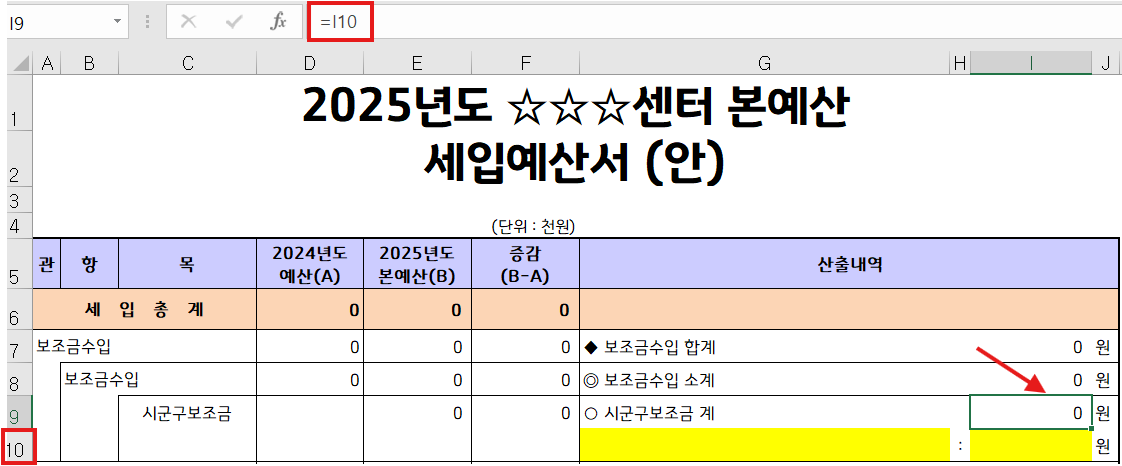Click row 7 amount 0 in column I
Screen dimensions: 1122x466
tap(1030, 347)
